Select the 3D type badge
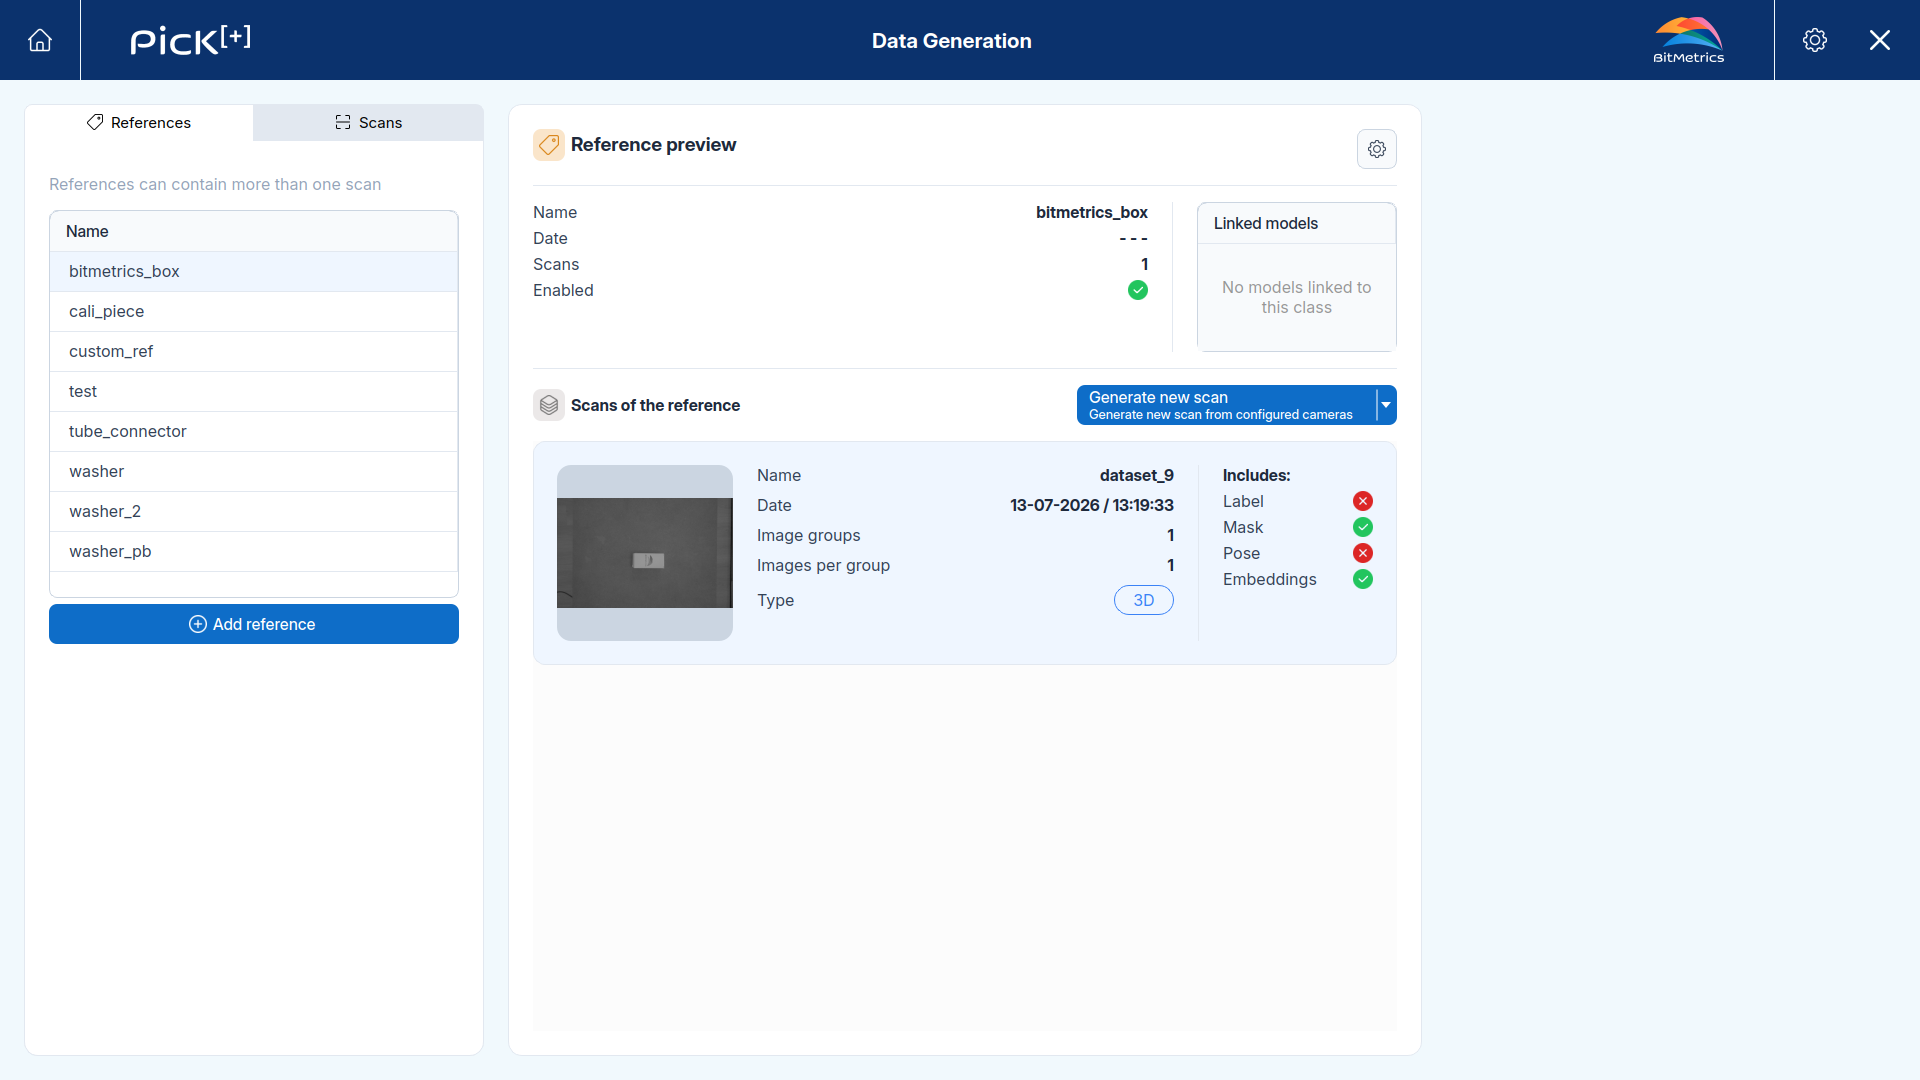The width and height of the screenshot is (1920, 1080). coord(1144,600)
